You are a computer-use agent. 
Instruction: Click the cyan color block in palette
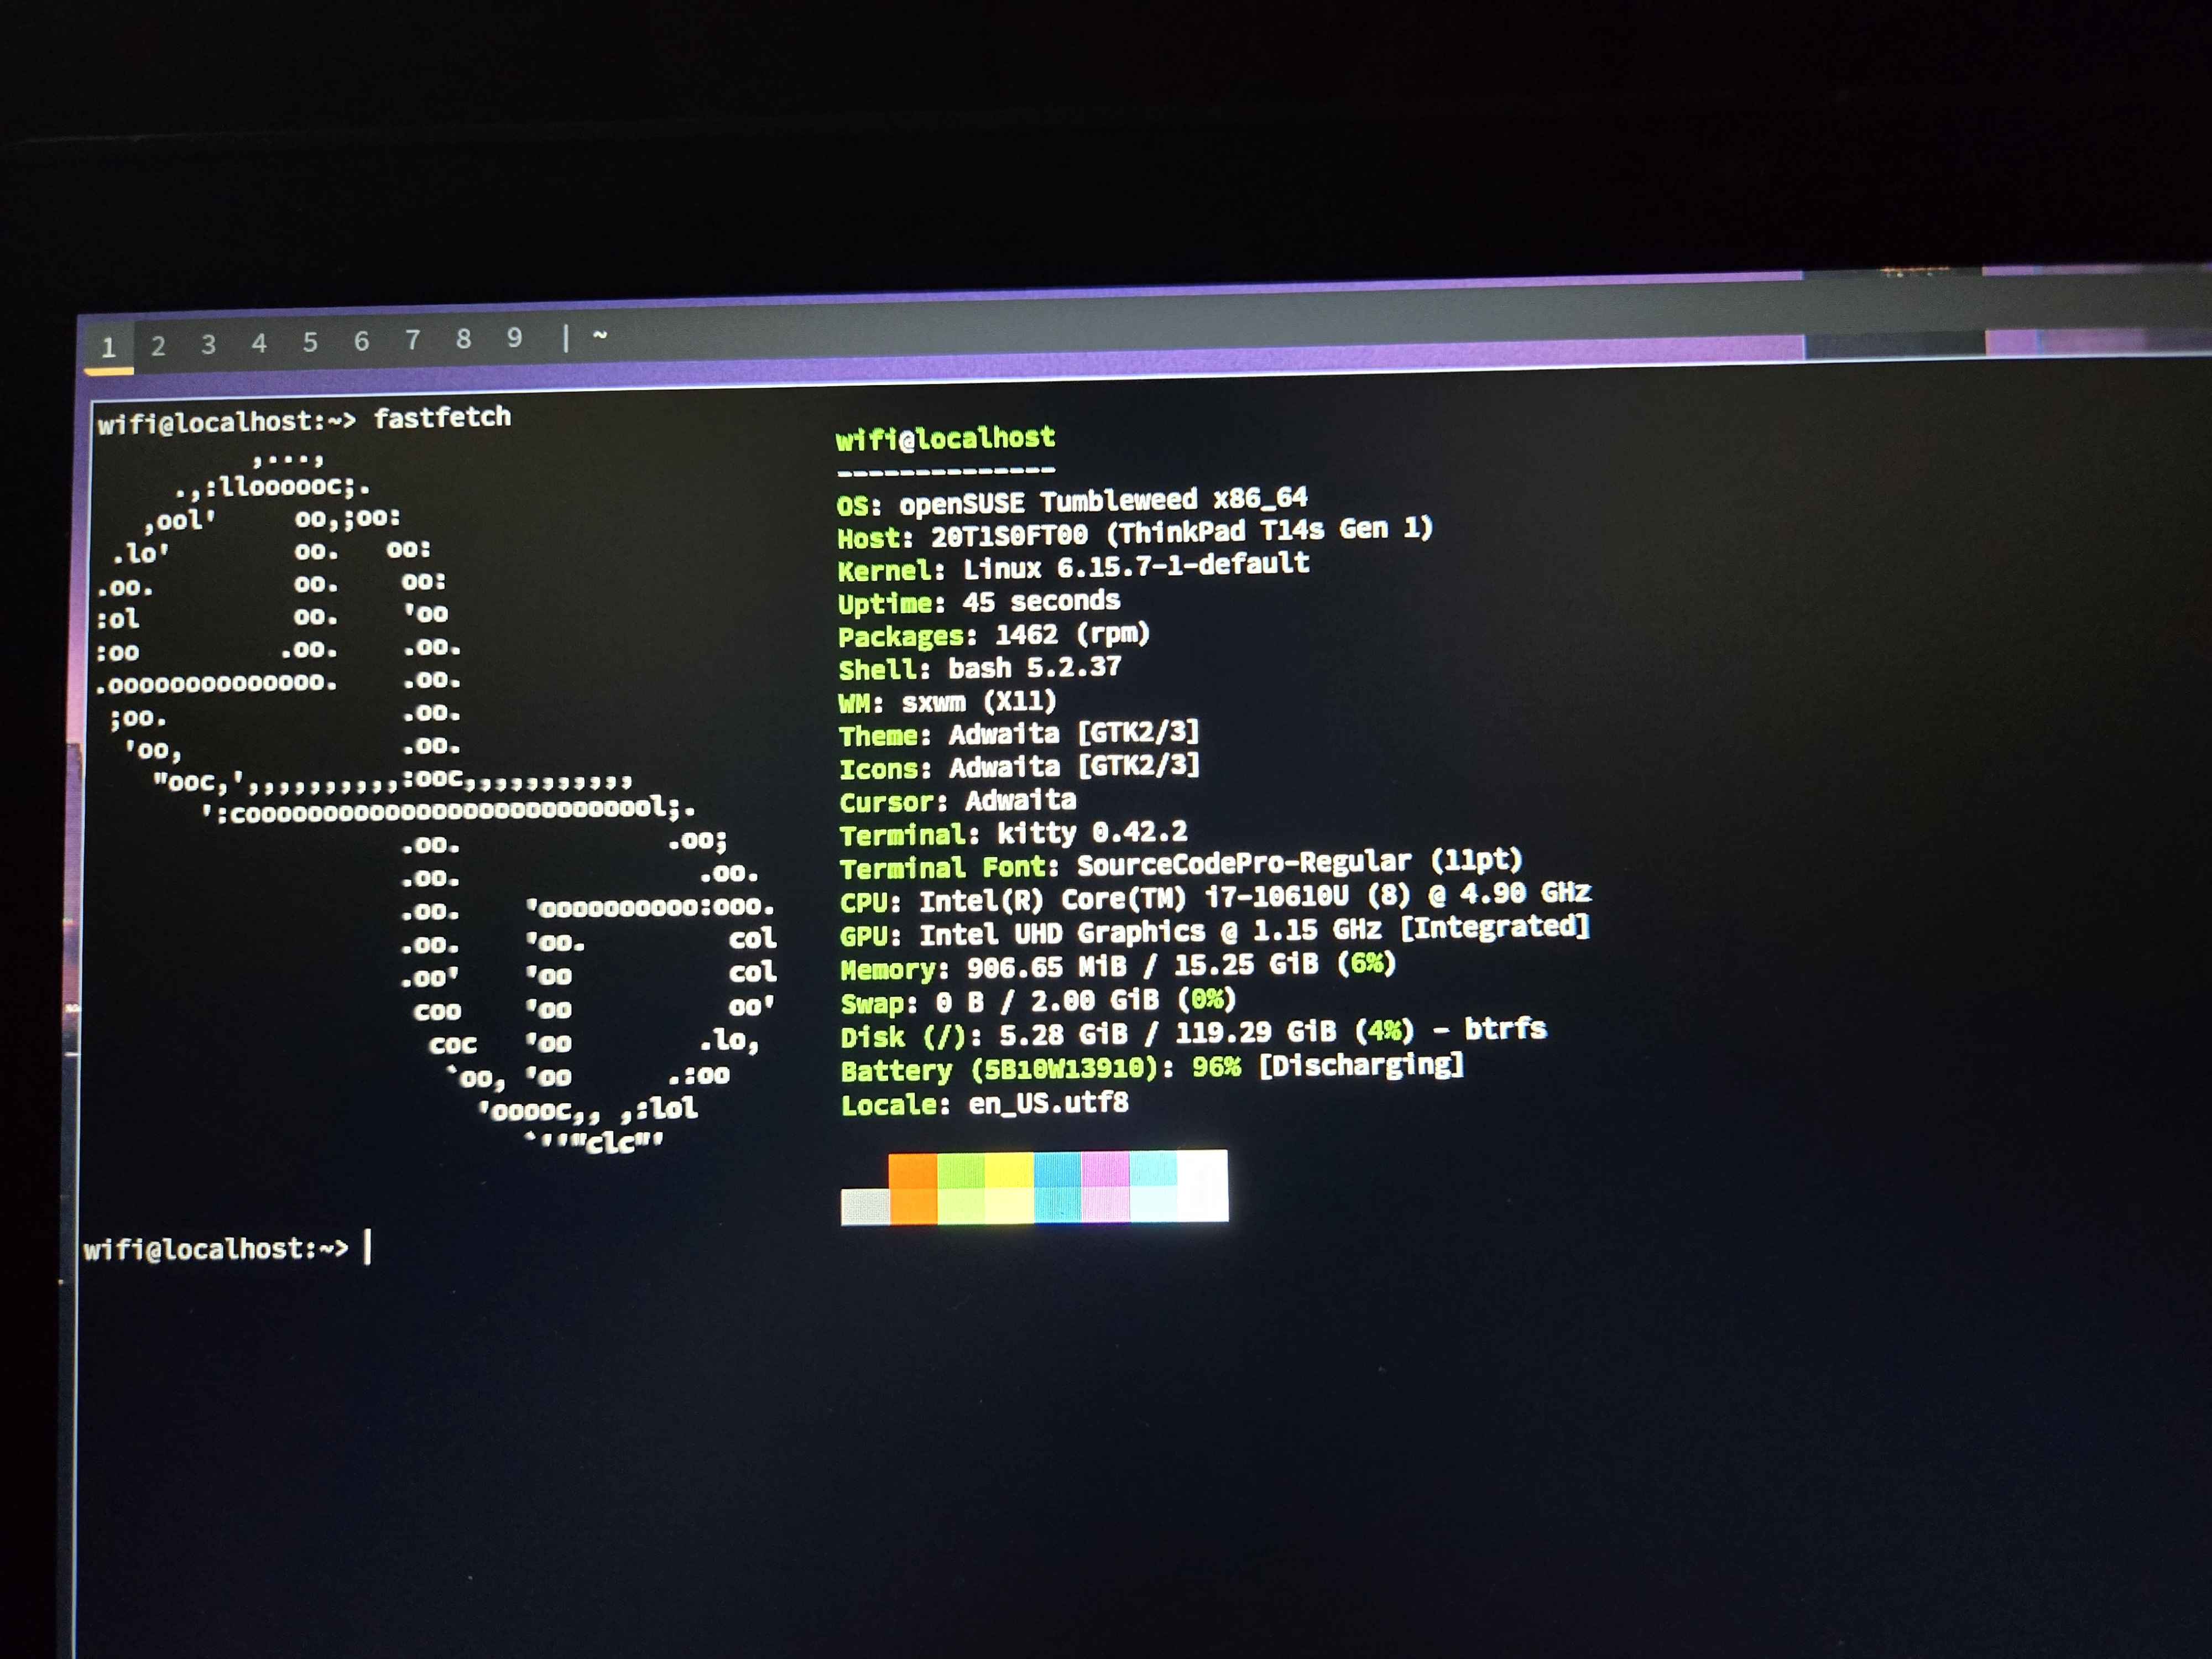[x=1153, y=1186]
